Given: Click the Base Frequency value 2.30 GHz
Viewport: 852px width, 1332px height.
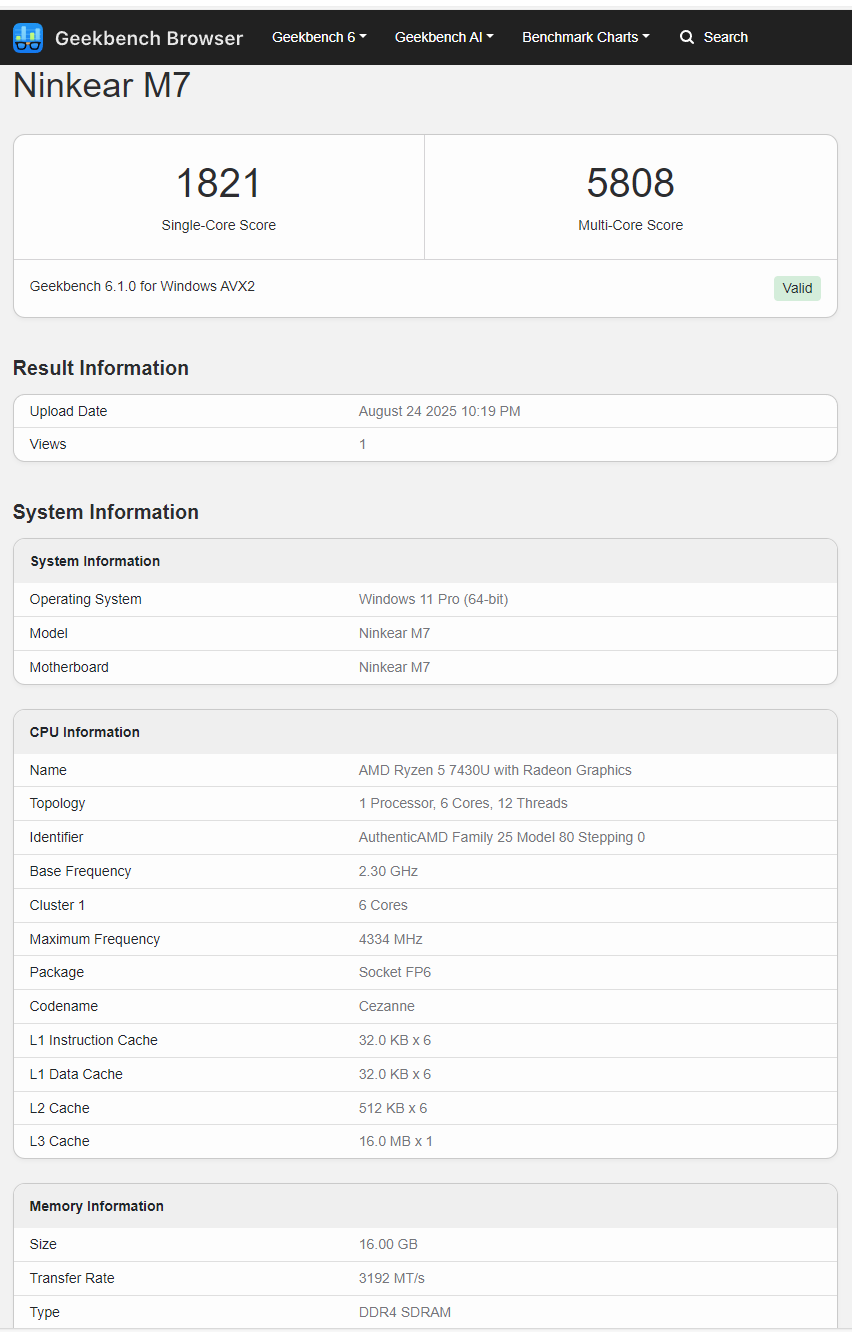Looking at the screenshot, I should click(388, 871).
